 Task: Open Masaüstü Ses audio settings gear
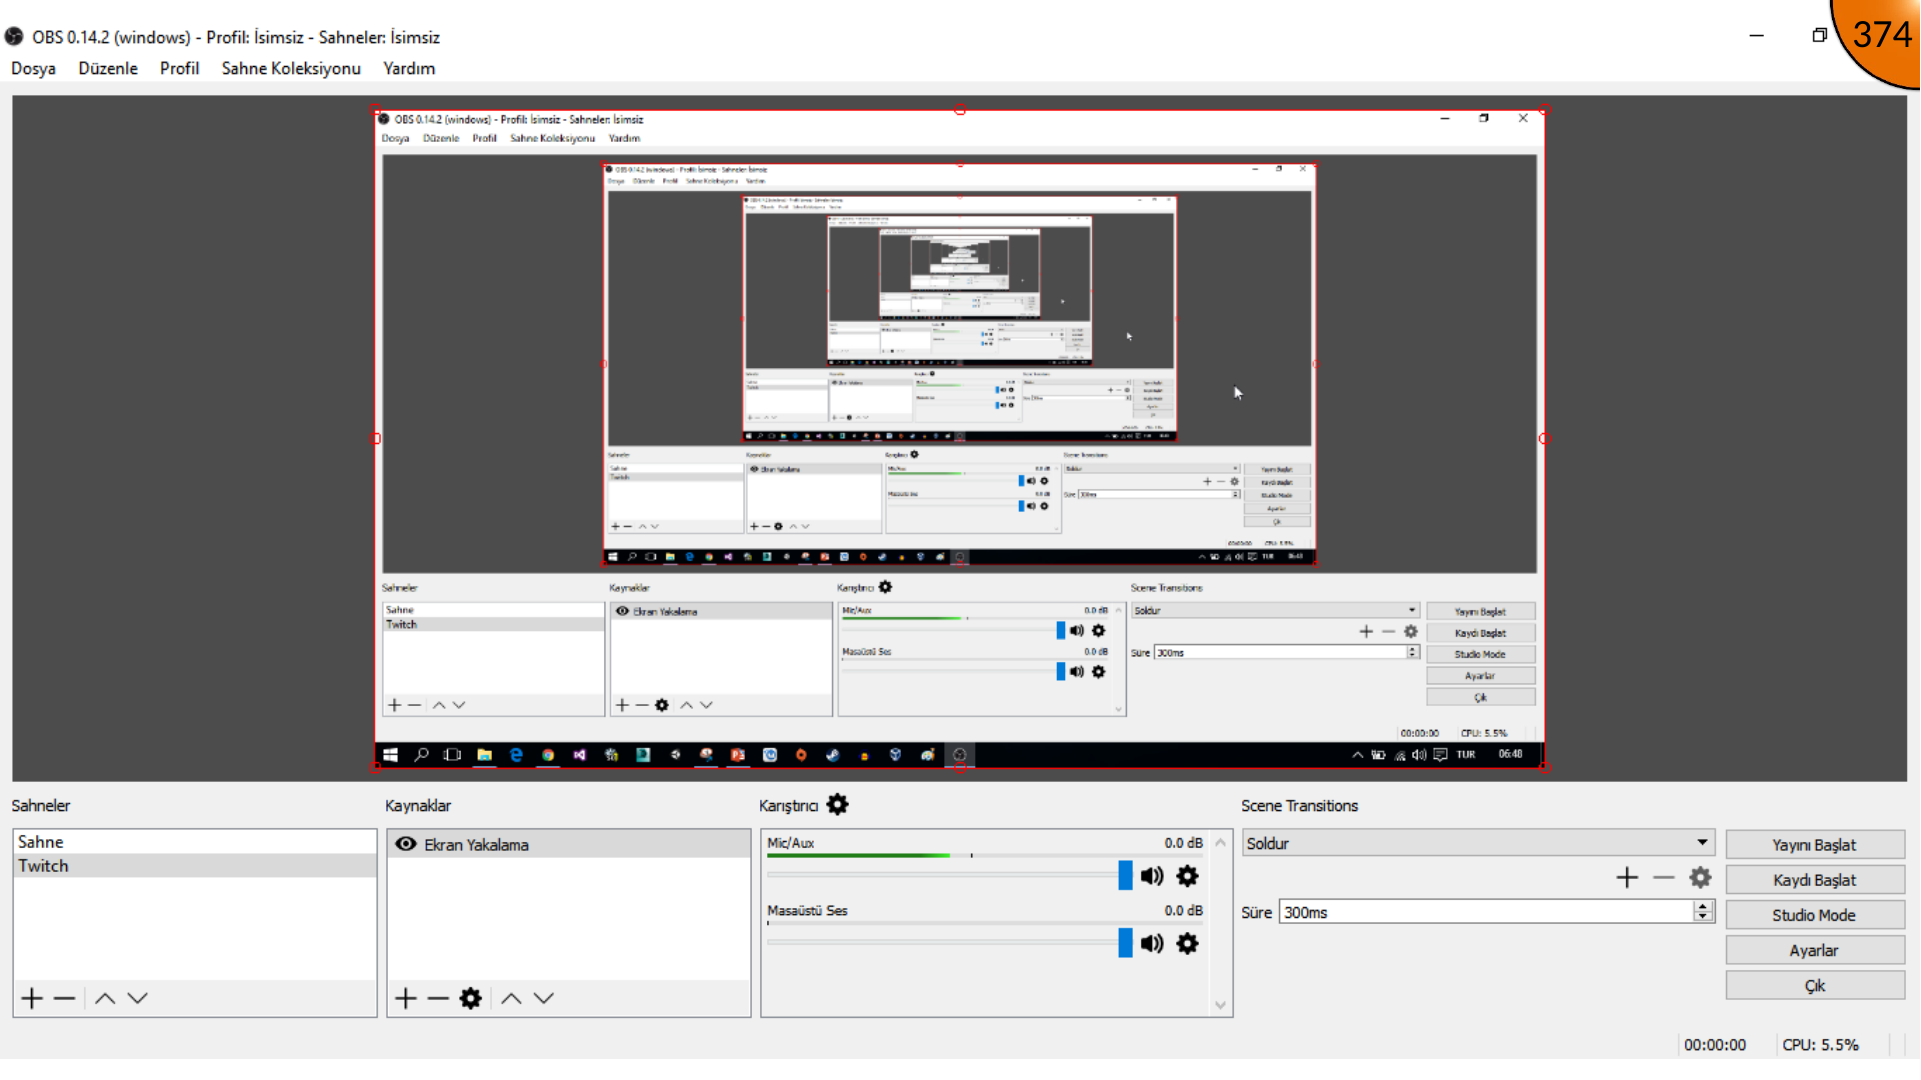pyautogui.click(x=1187, y=943)
